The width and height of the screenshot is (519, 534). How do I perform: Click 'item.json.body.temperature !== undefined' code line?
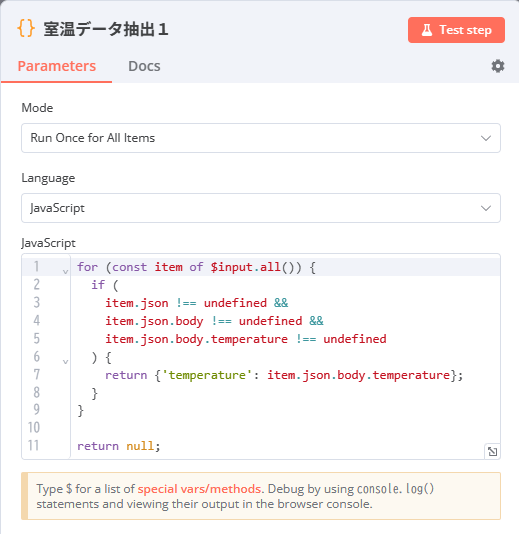[246, 339]
